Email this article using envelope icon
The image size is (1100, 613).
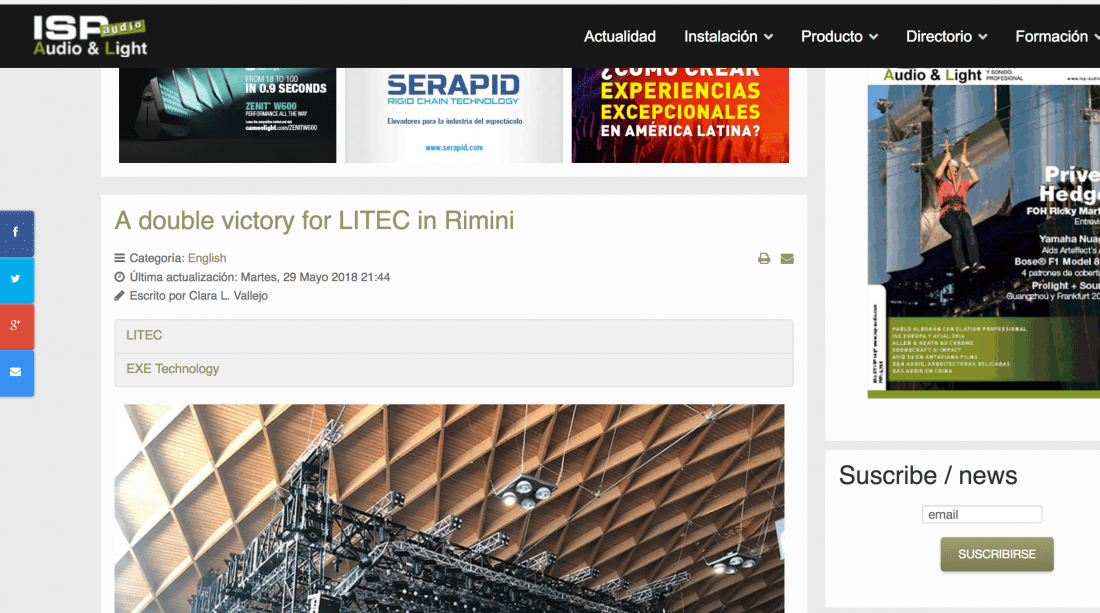(x=787, y=259)
